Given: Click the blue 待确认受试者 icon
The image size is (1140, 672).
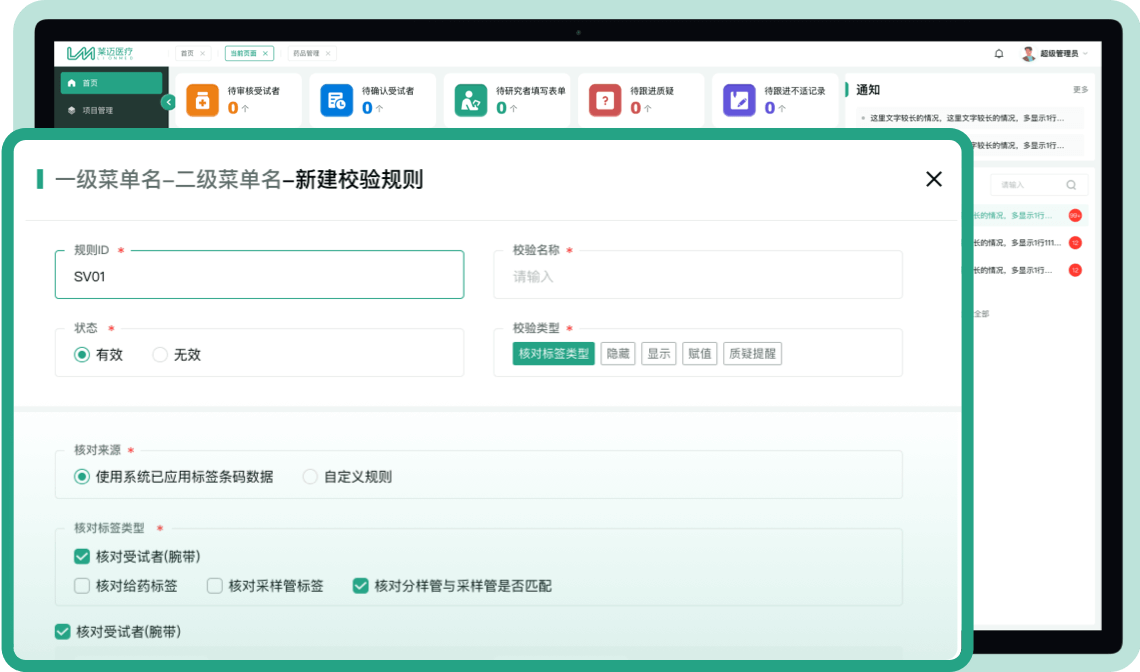Looking at the screenshot, I should pos(336,100).
